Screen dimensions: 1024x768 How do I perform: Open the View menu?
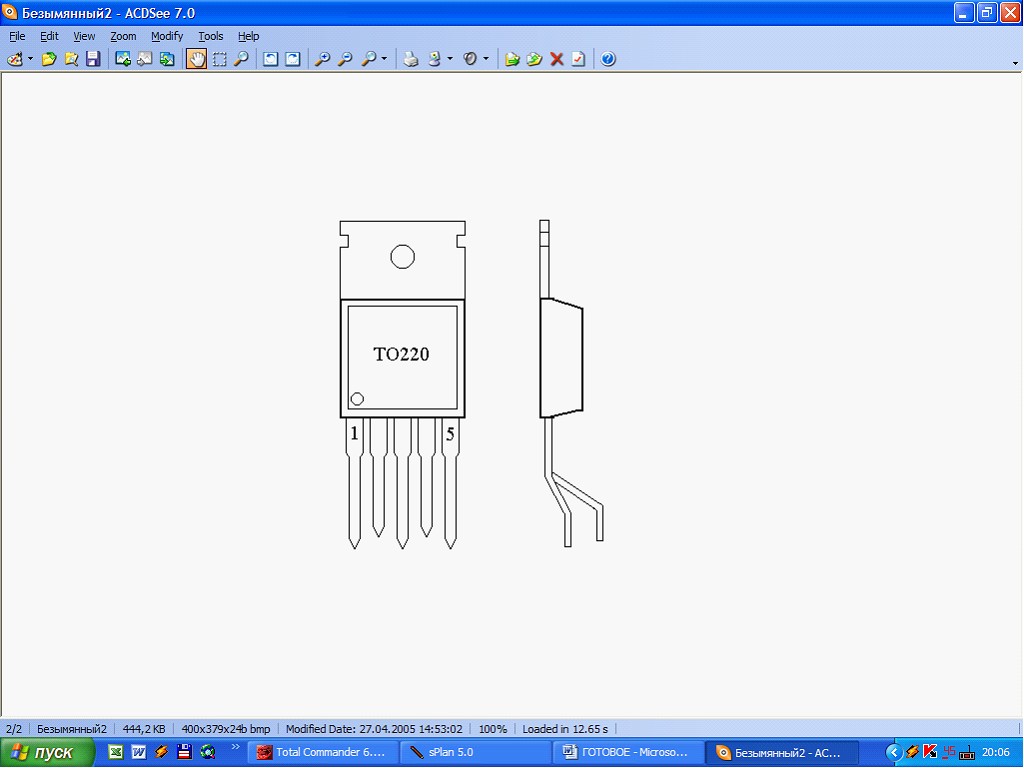click(84, 37)
